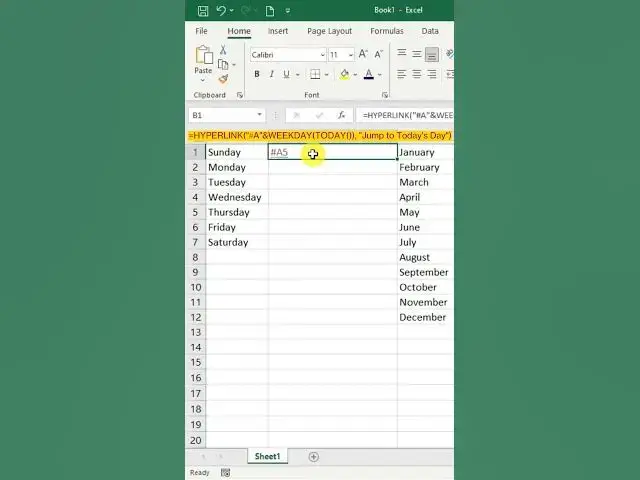The image size is (640, 480).
Task: Expand the Fill Color palette arrow
Action: click(x=355, y=75)
